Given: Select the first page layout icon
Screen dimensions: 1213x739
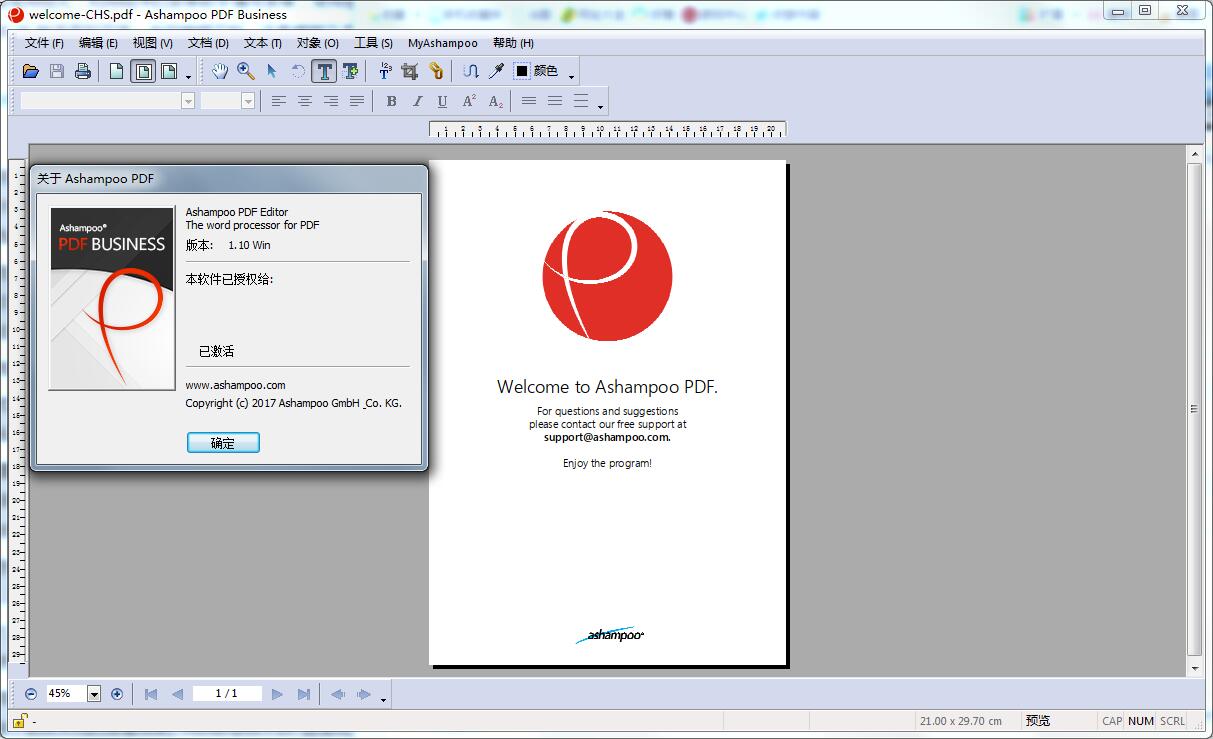Looking at the screenshot, I should [117, 71].
